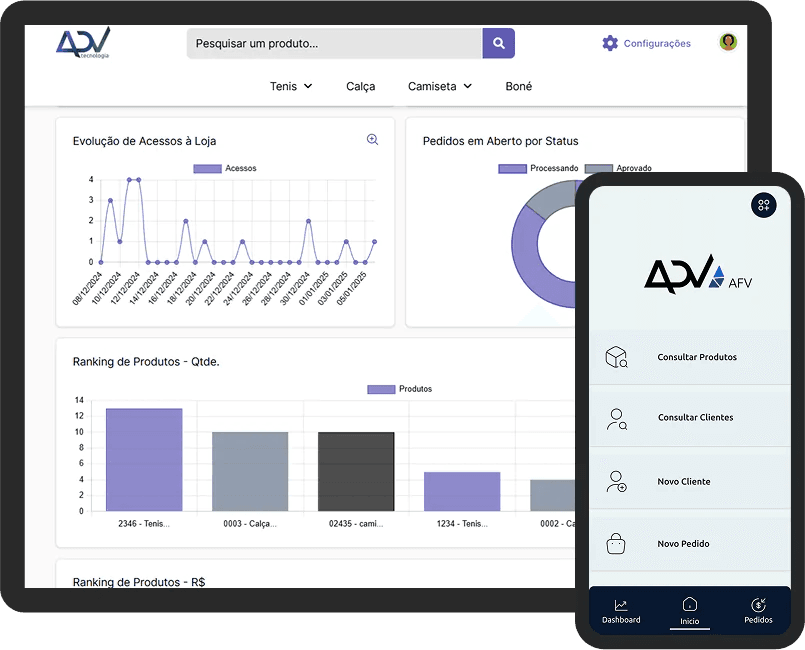The height and width of the screenshot is (650, 805).
Task: Open the Boné category
Action: [519, 86]
